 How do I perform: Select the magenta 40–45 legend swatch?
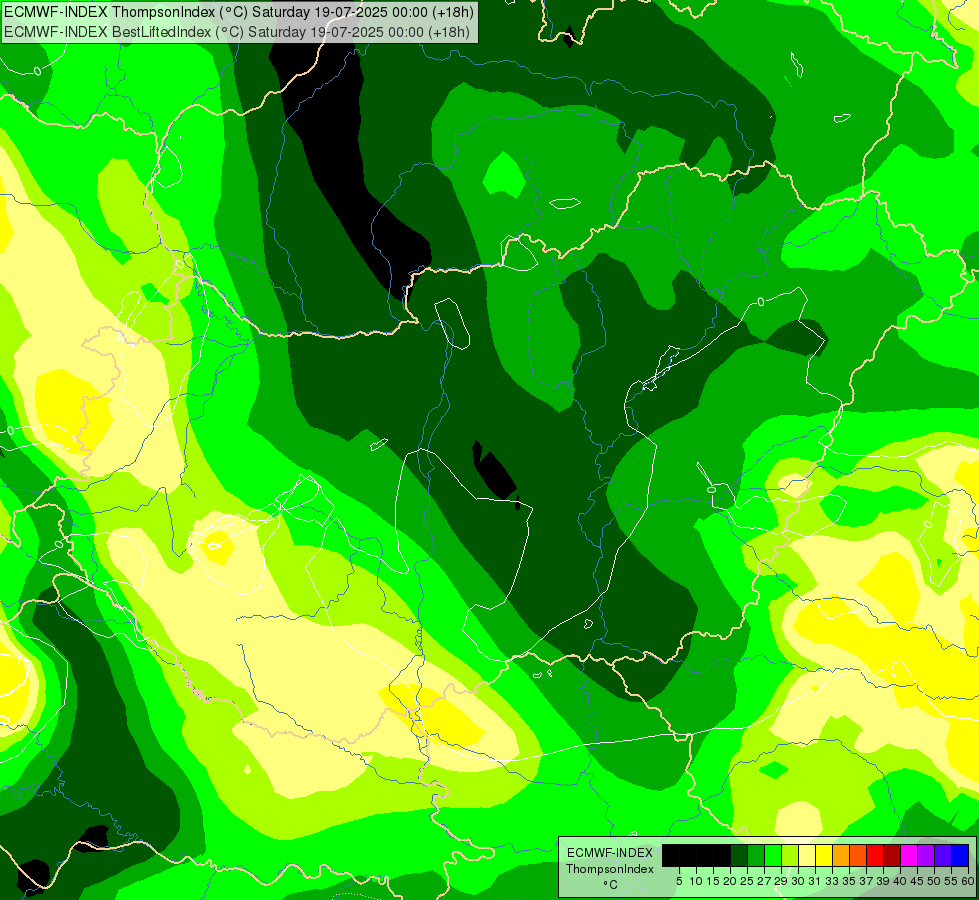[x=909, y=856]
